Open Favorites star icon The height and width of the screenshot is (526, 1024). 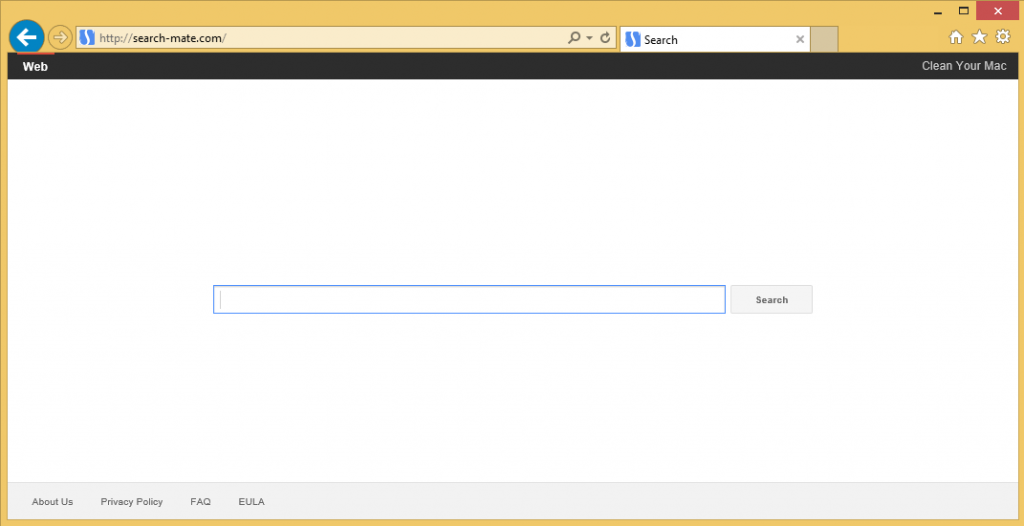point(979,37)
